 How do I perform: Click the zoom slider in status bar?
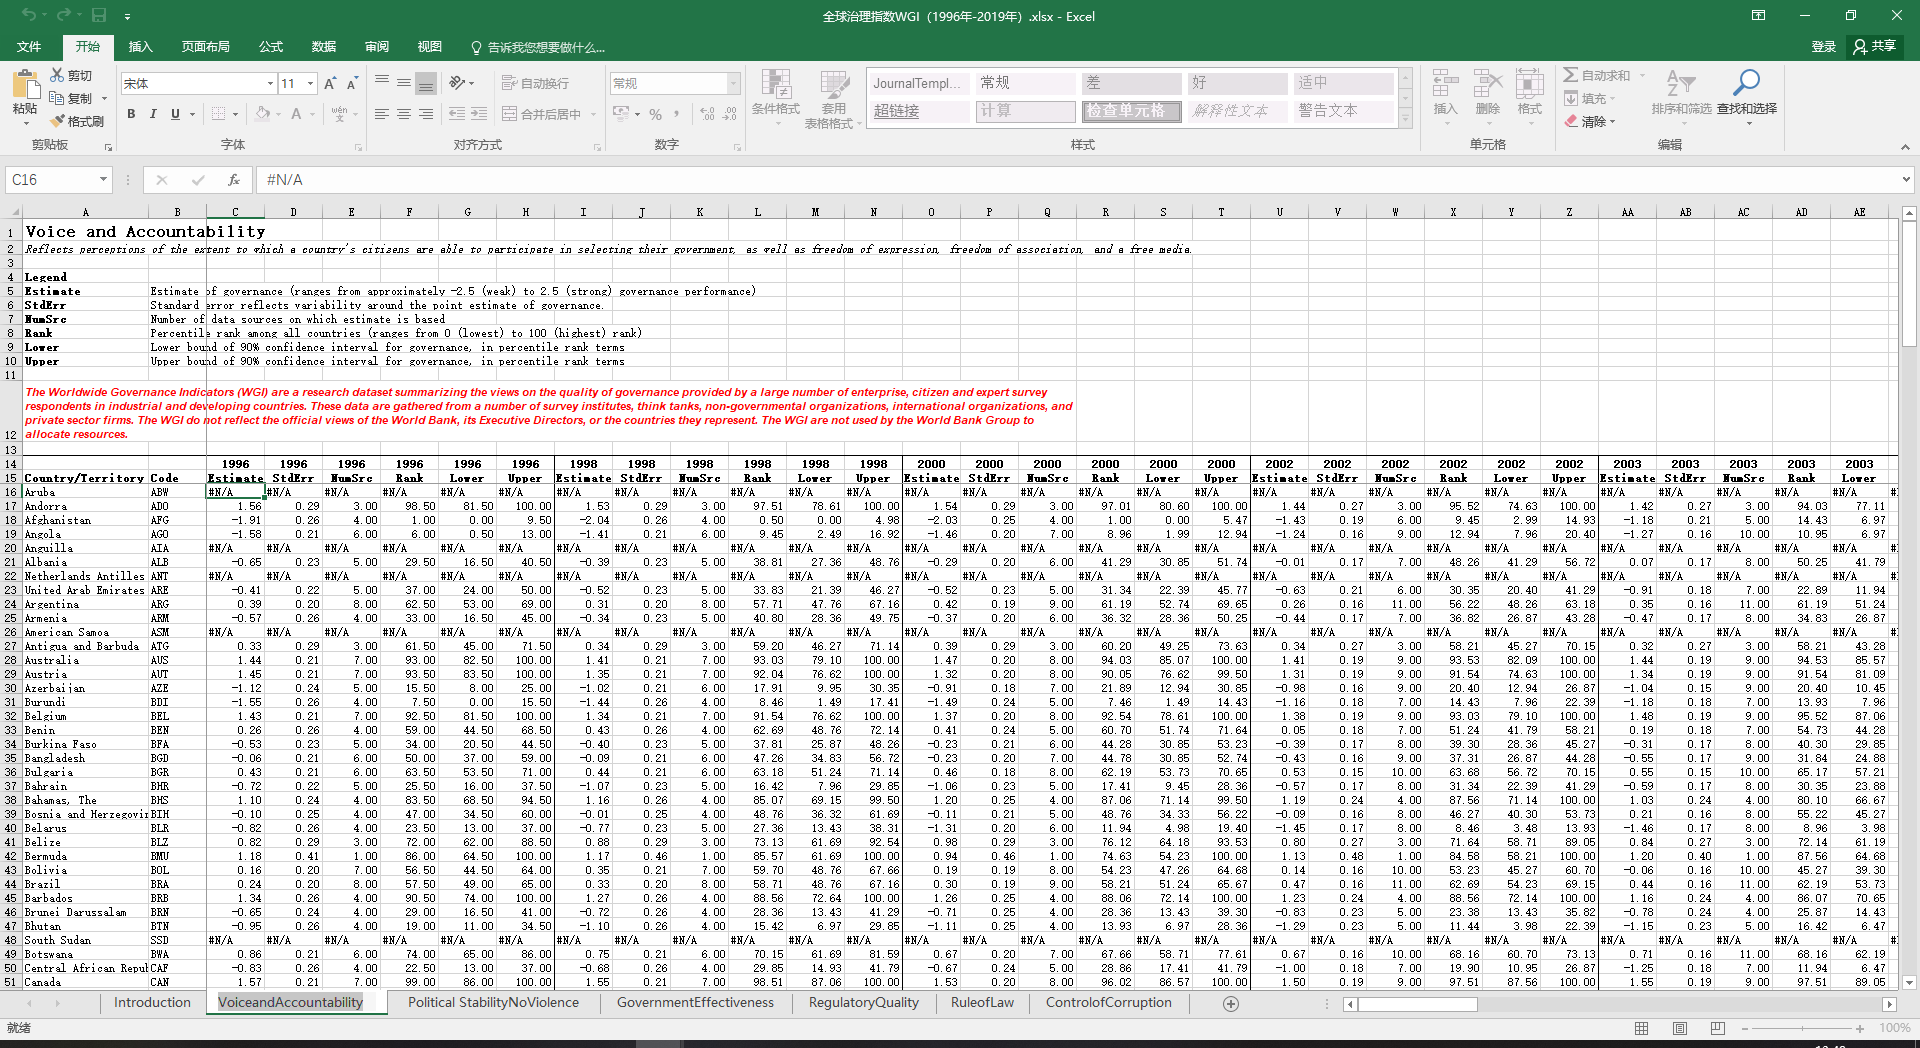click(1799, 1028)
